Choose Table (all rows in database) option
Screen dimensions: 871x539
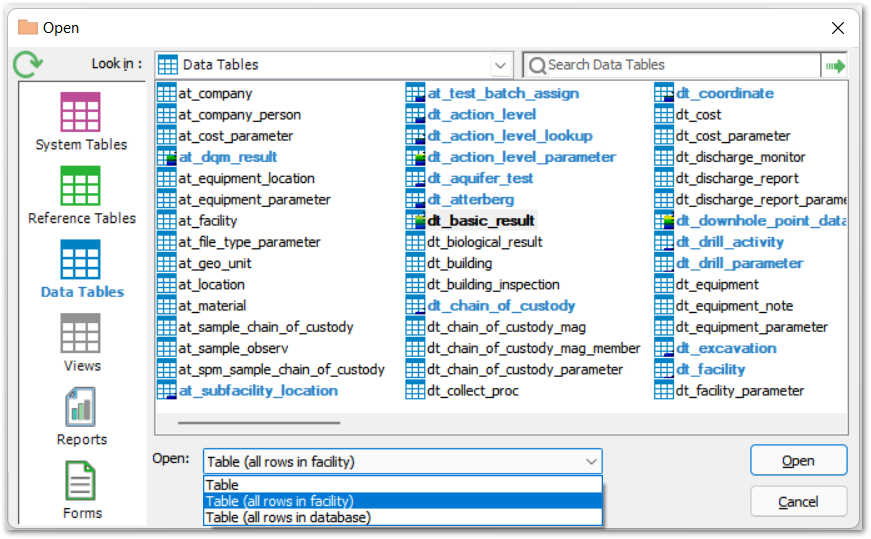[x=403, y=517]
